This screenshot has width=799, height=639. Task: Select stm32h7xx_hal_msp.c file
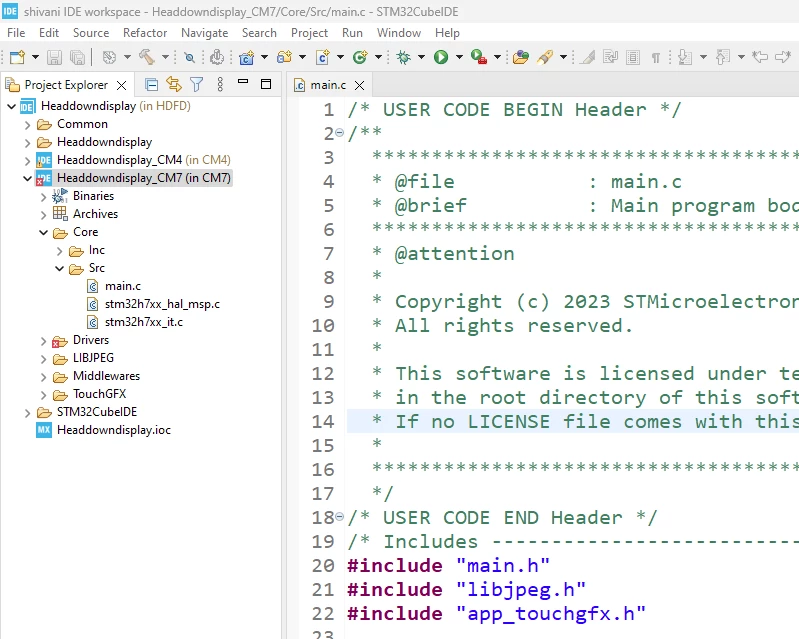tap(162, 304)
